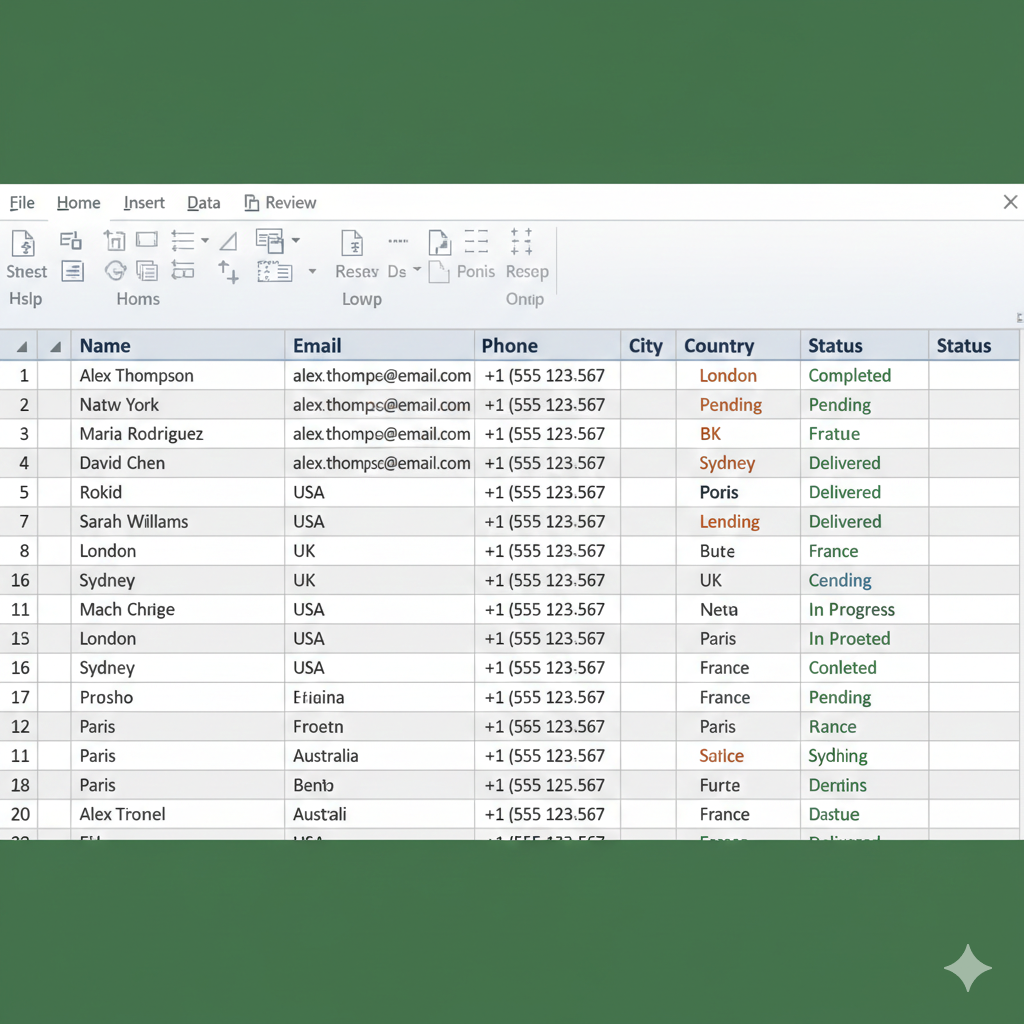Select the Email column header

point(317,346)
